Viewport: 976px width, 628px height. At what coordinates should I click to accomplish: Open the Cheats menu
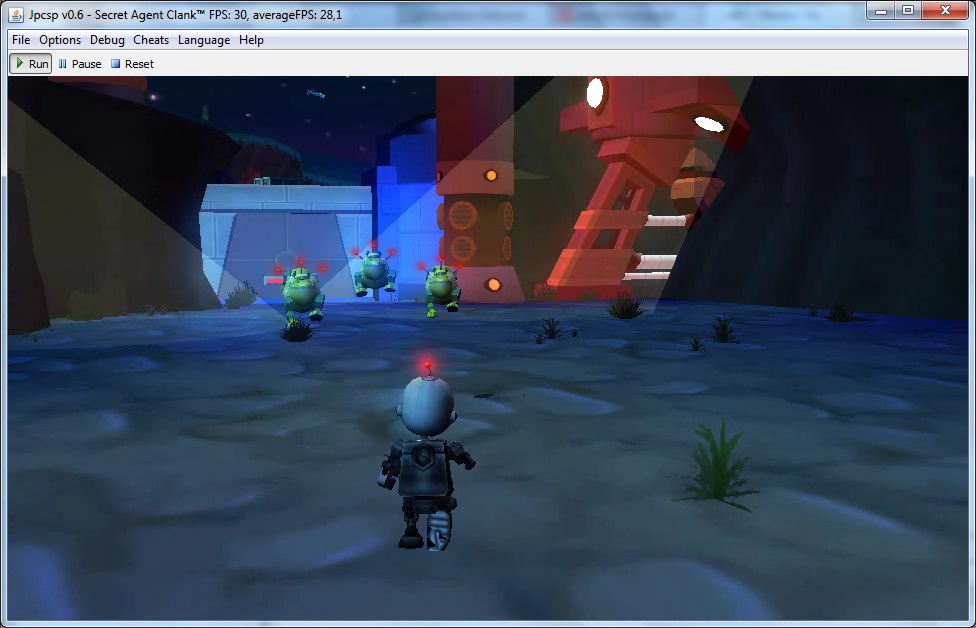(151, 40)
